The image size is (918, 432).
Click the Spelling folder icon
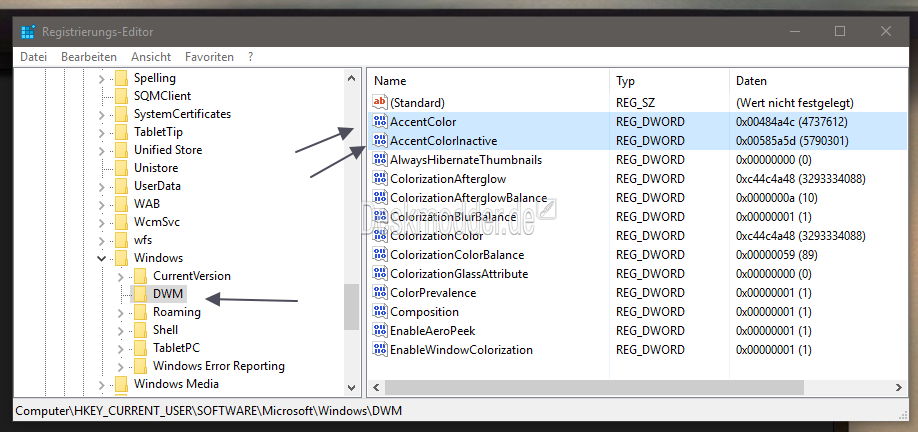[121, 78]
